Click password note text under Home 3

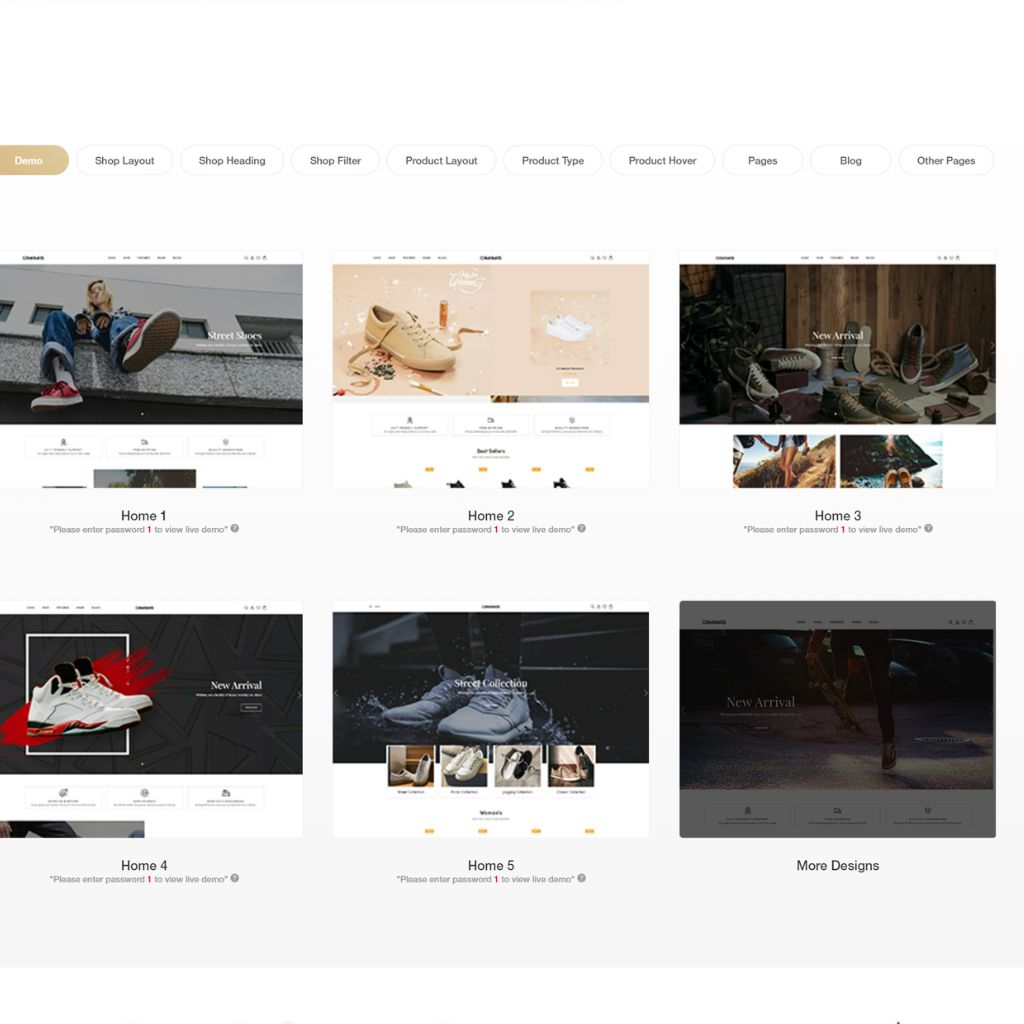[832, 530]
